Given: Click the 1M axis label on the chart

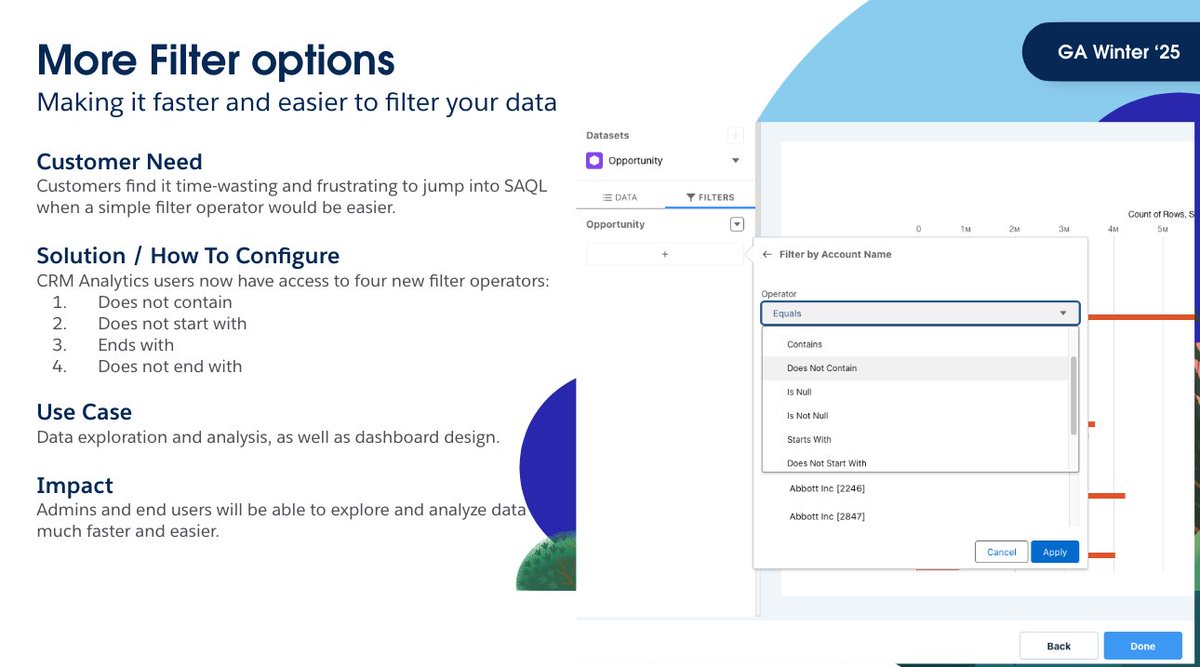Looking at the screenshot, I should pyautogui.click(x=966, y=230).
